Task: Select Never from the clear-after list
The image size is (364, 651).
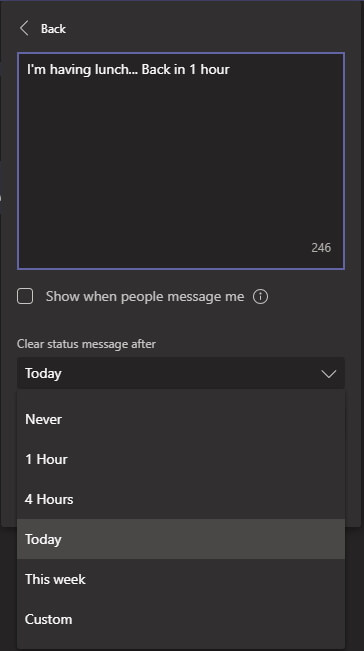Action: pos(181,419)
